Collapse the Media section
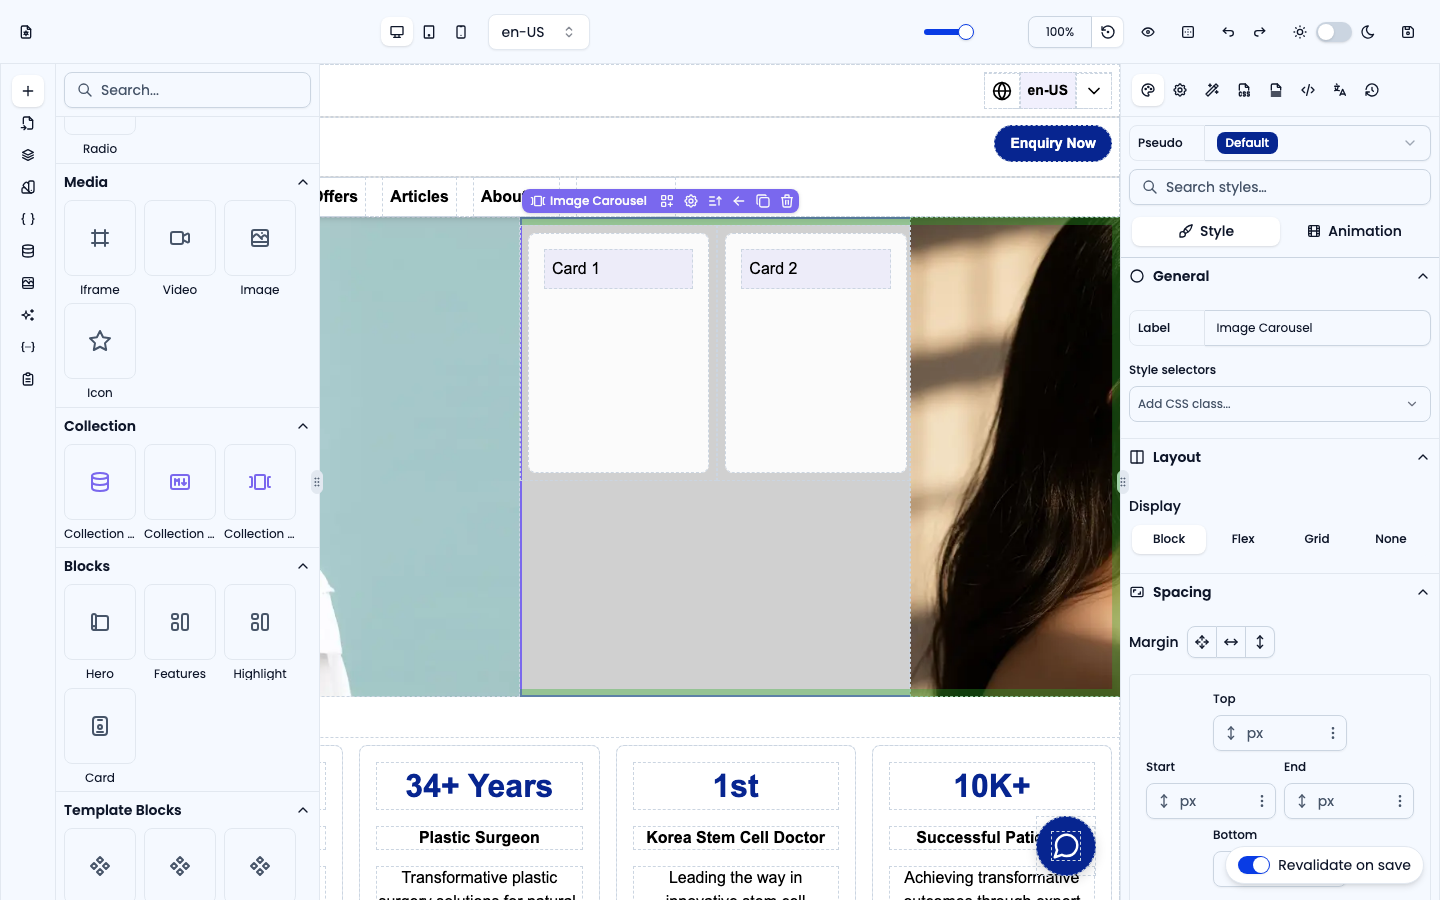This screenshot has height=900, width=1440. [x=303, y=182]
